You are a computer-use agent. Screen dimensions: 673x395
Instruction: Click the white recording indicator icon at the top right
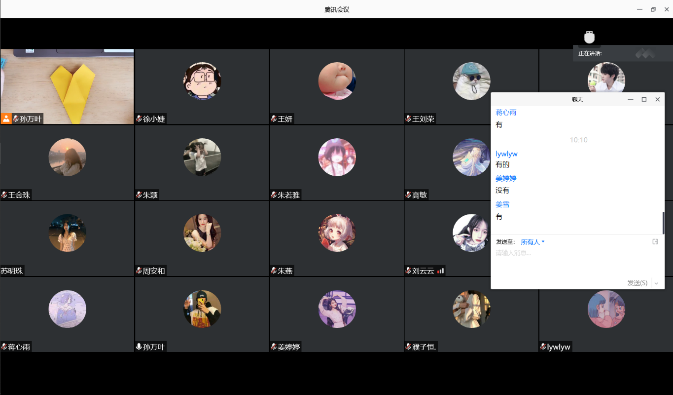pos(589,37)
